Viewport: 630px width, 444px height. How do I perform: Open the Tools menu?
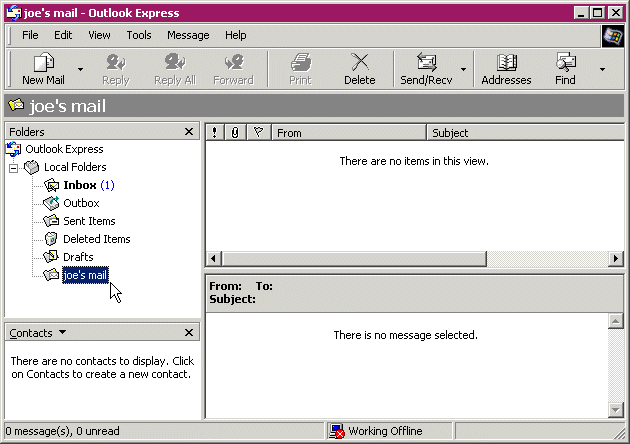pyautogui.click(x=139, y=35)
